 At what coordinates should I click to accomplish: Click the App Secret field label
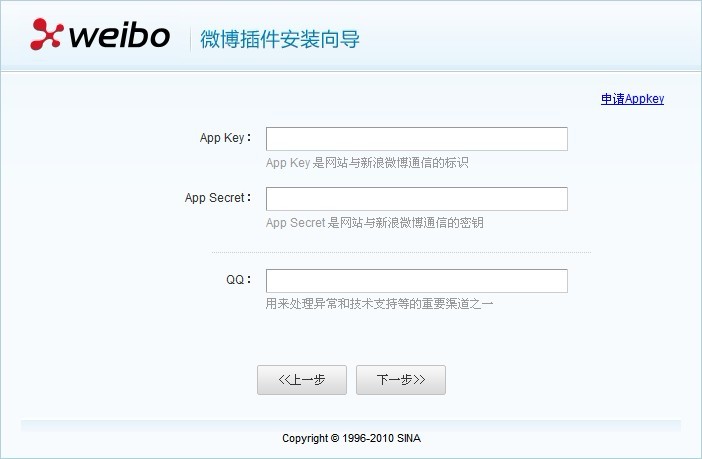(x=217, y=198)
